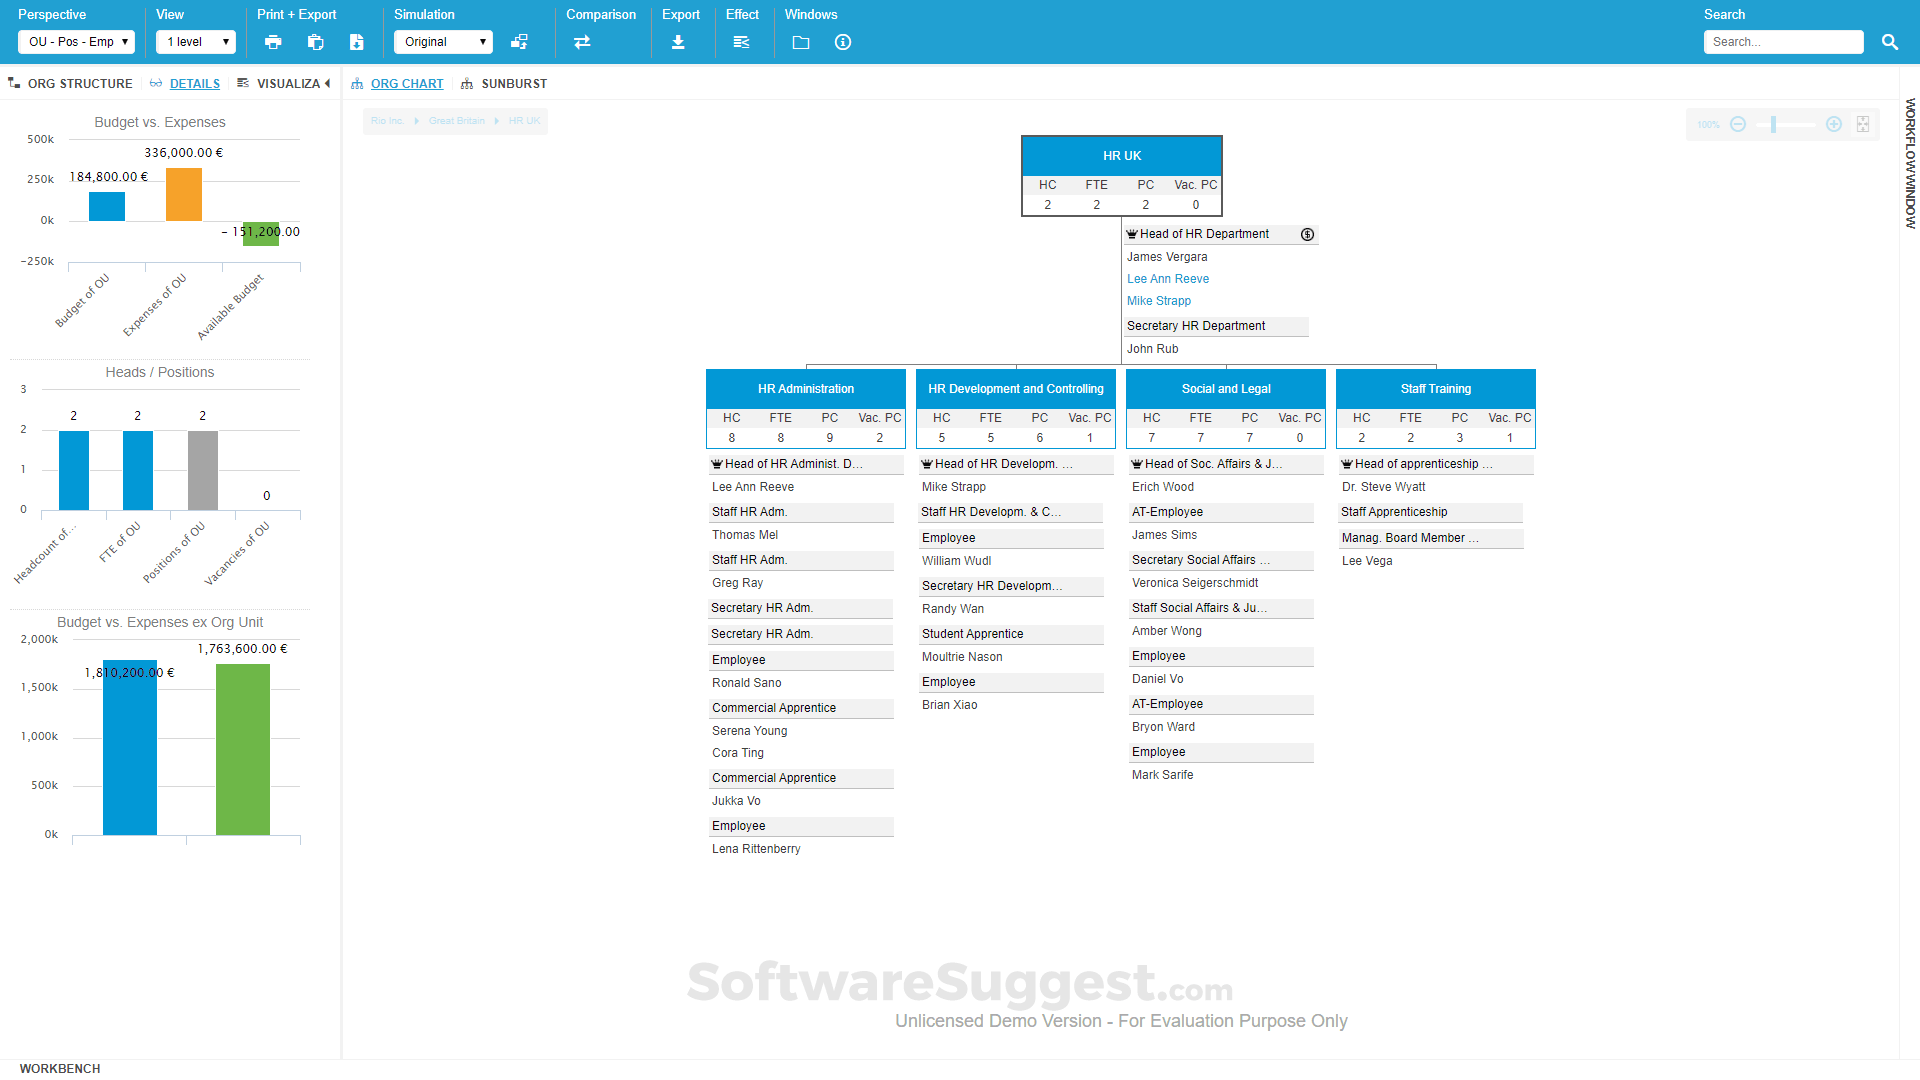The height and width of the screenshot is (1080, 1920).
Task: Click the search magnifier icon
Action: click(x=1889, y=42)
